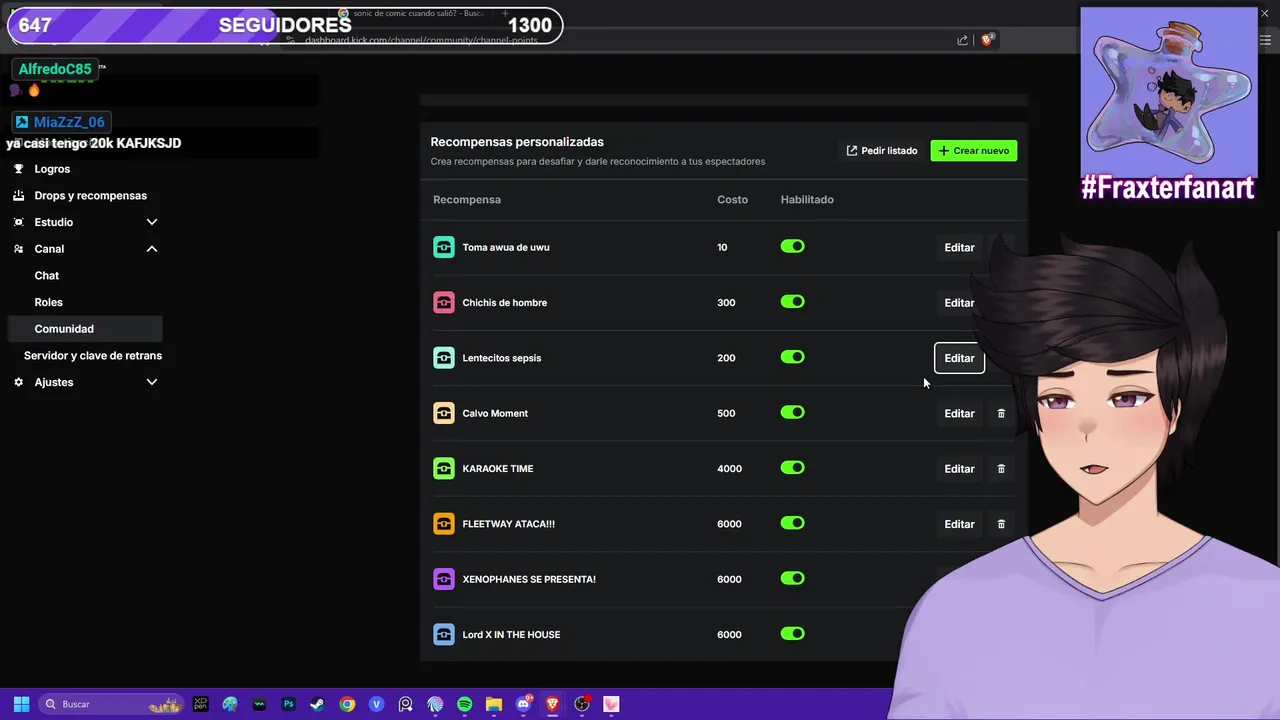
Task: Click the Lentecitos sepsis reward icon
Action: [x=443, y=357]
